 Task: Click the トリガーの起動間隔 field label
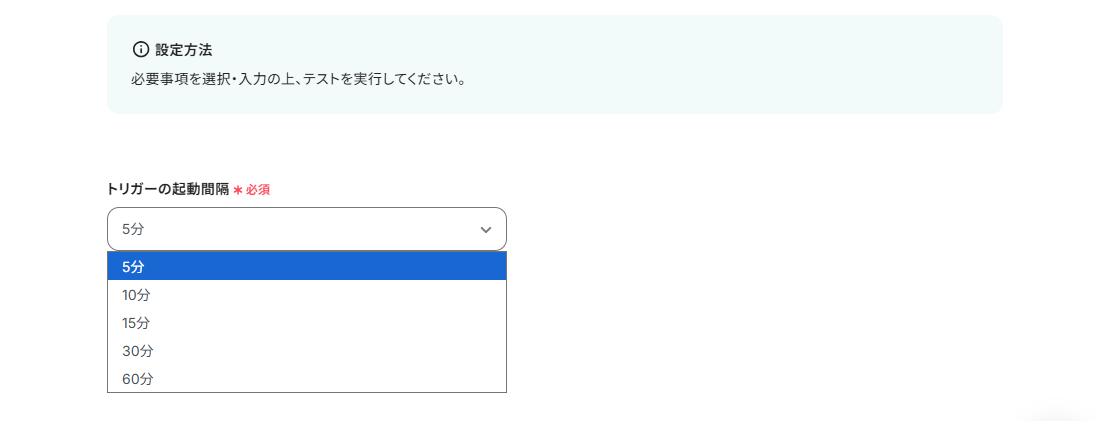168,188
